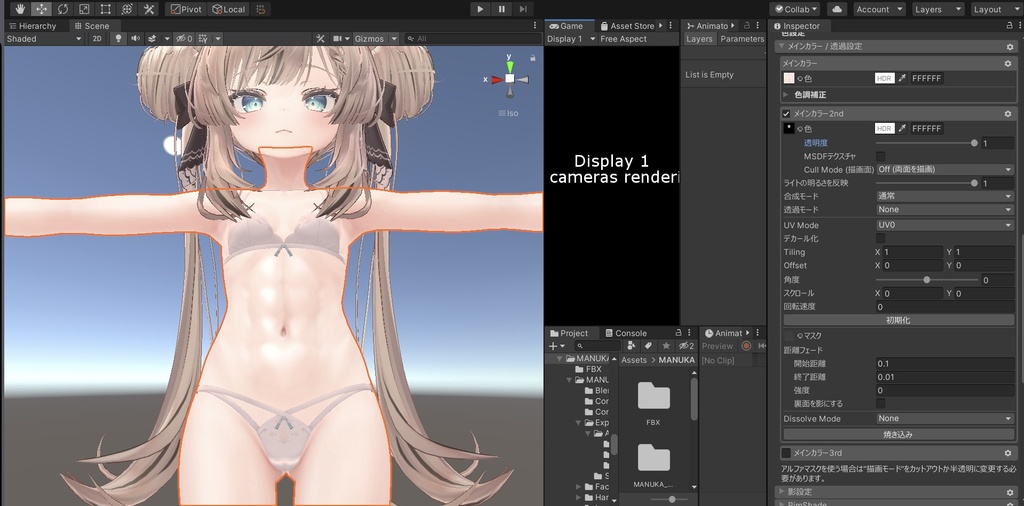Open the Dissolve Mode dropdown
The width and height of the screenshot is (1024, 506).
945,419
